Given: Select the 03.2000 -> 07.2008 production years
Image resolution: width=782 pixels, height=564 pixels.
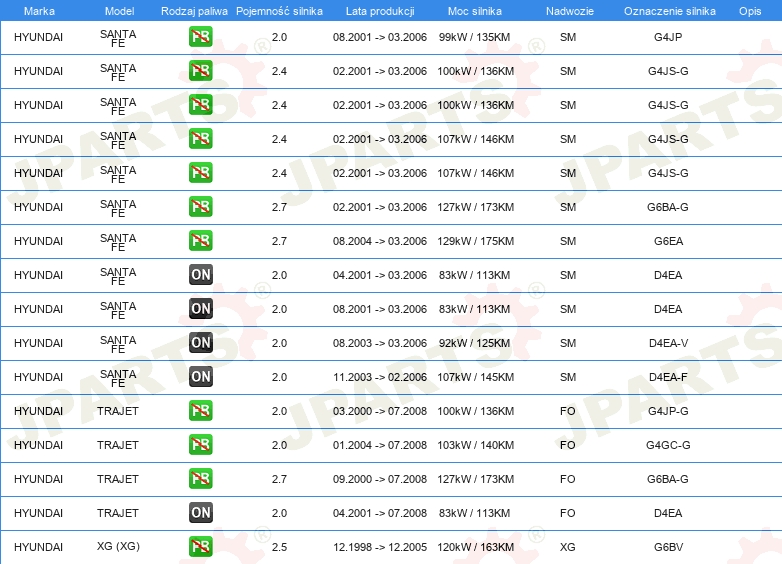Looking at the screenshot, I should point(380,411).
